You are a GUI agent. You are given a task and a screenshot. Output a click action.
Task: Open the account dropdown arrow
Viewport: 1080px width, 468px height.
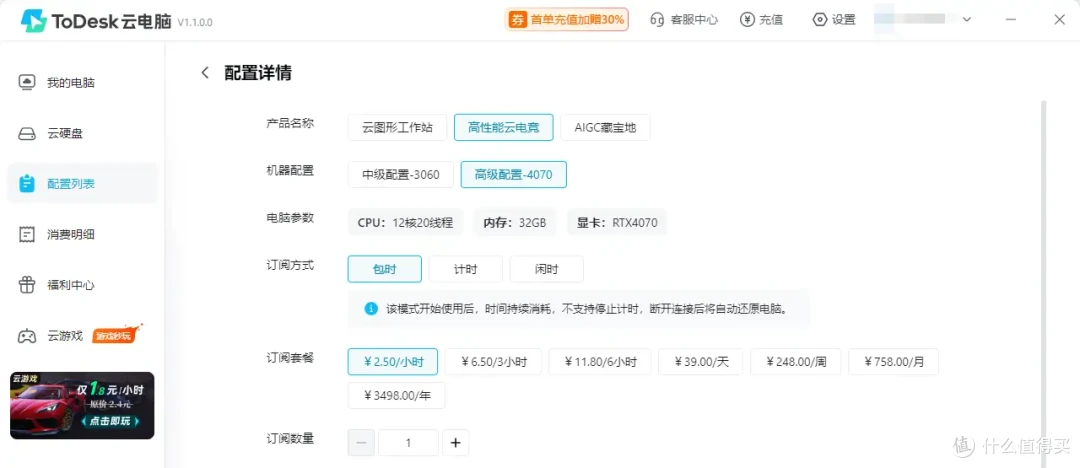pos(967,19)
